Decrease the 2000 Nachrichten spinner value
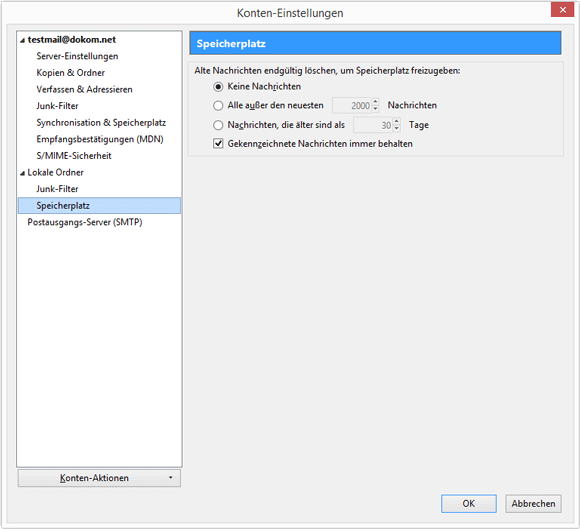 [x=375, y=109]
